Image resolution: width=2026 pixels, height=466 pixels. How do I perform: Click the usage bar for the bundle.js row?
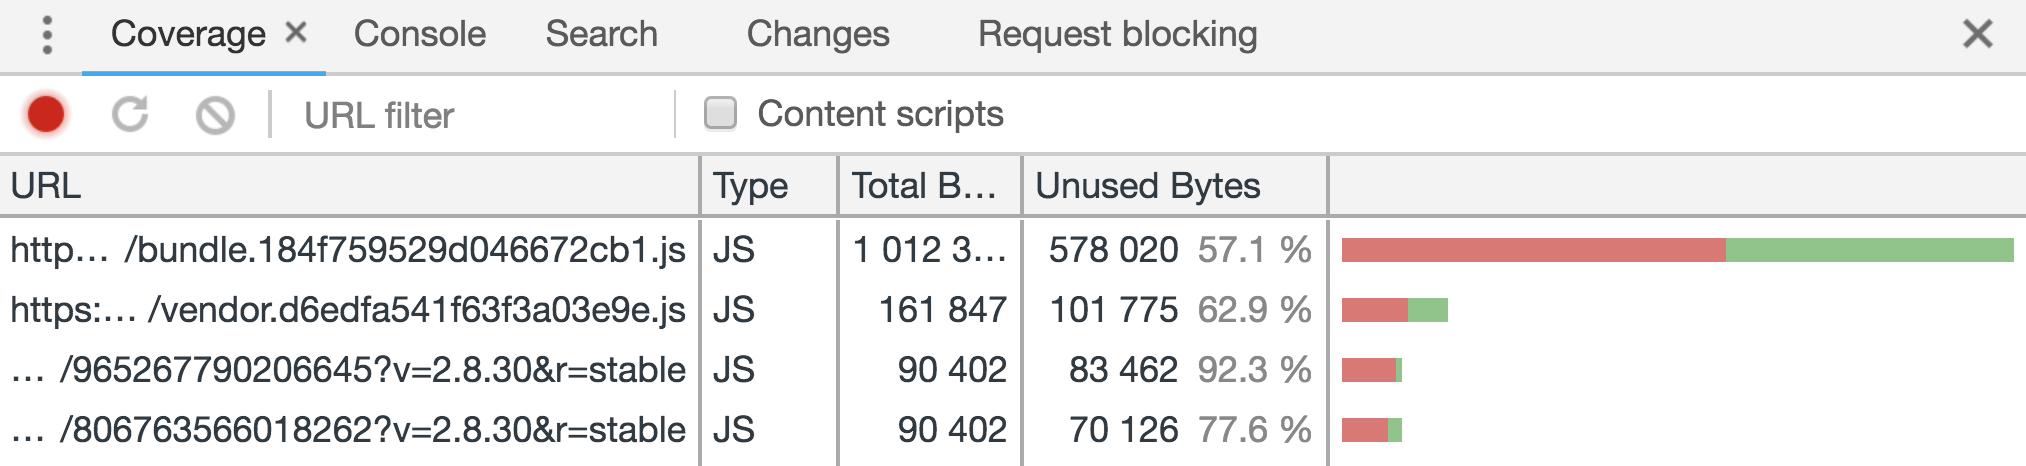click(x=1676, y=250)
